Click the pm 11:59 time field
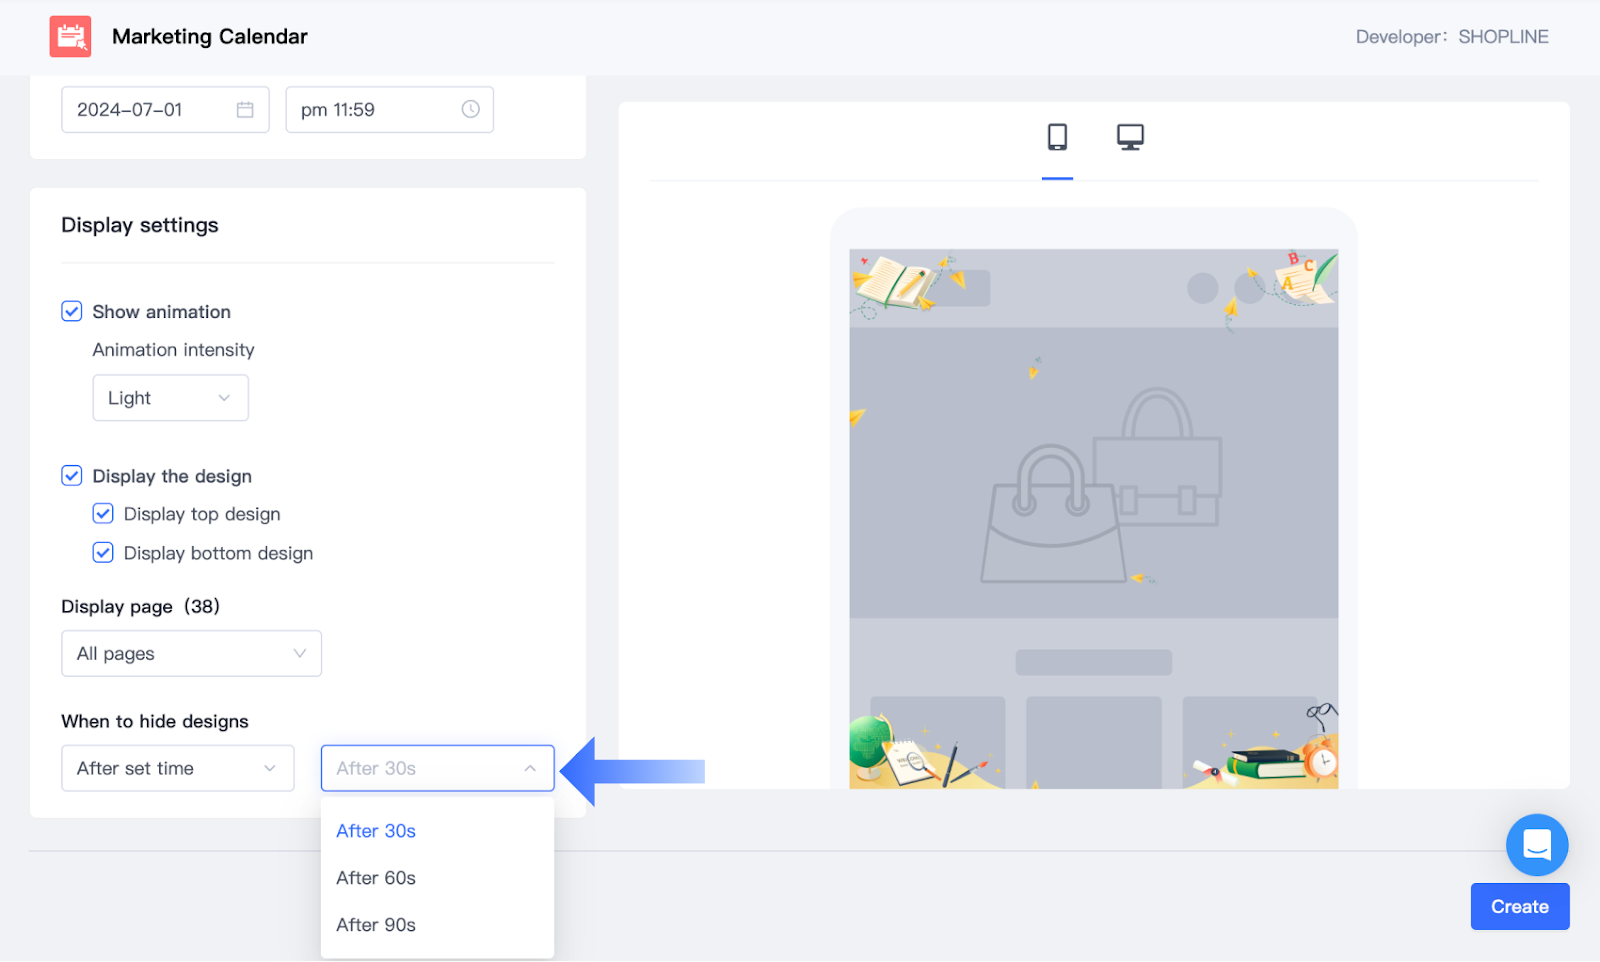This screenshot has width=1600, height=962. point(390,110)
